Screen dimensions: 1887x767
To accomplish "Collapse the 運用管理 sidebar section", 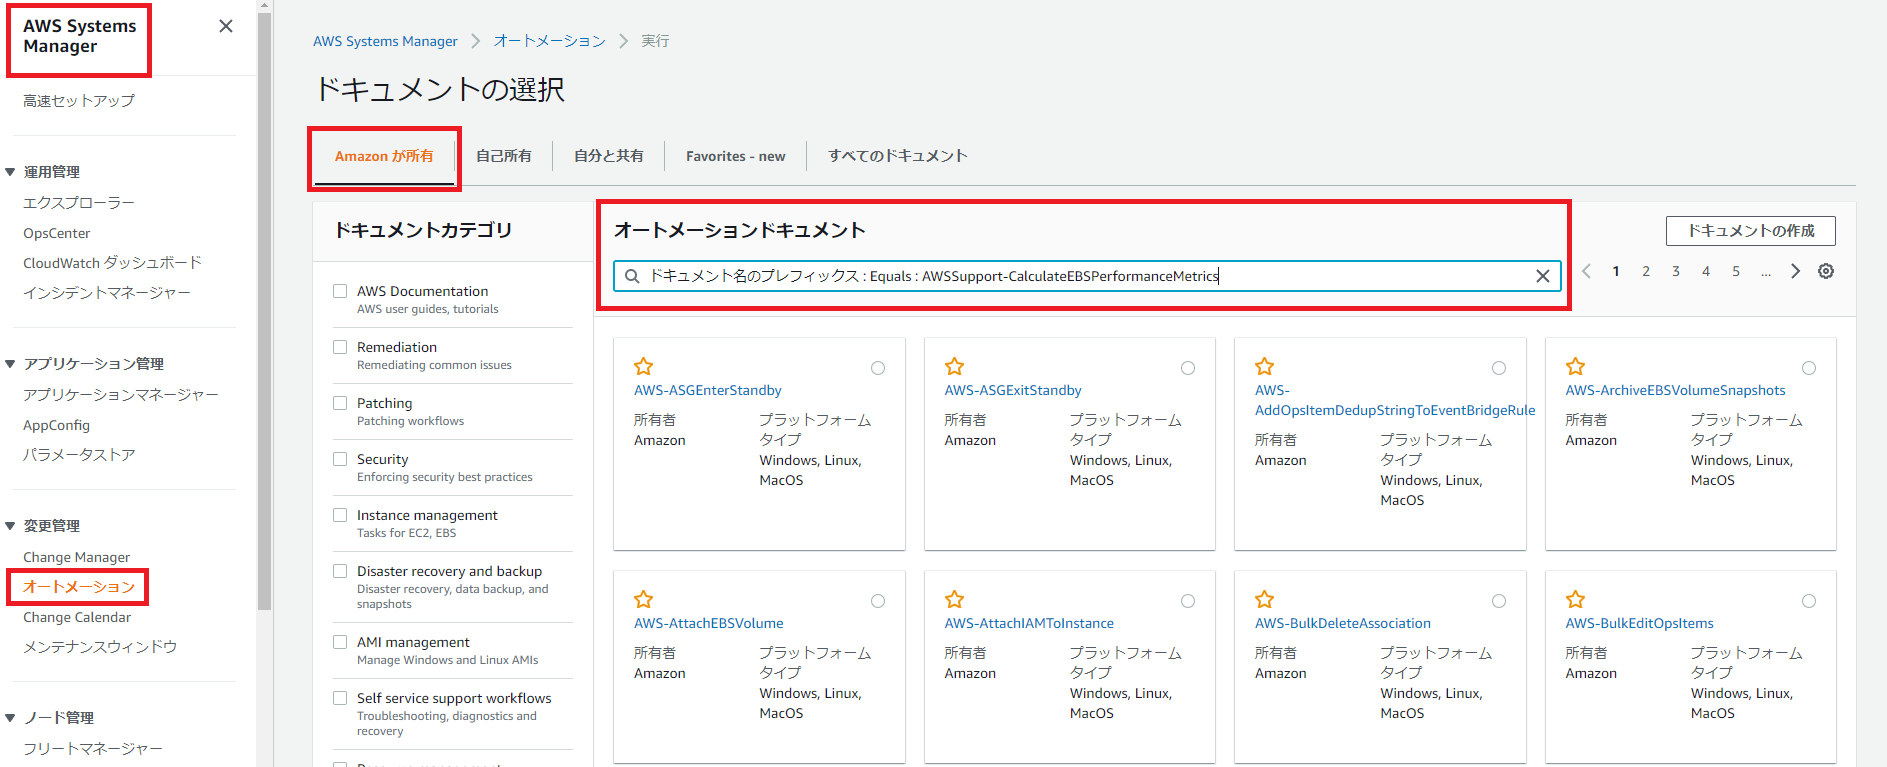I will [10, 172].
